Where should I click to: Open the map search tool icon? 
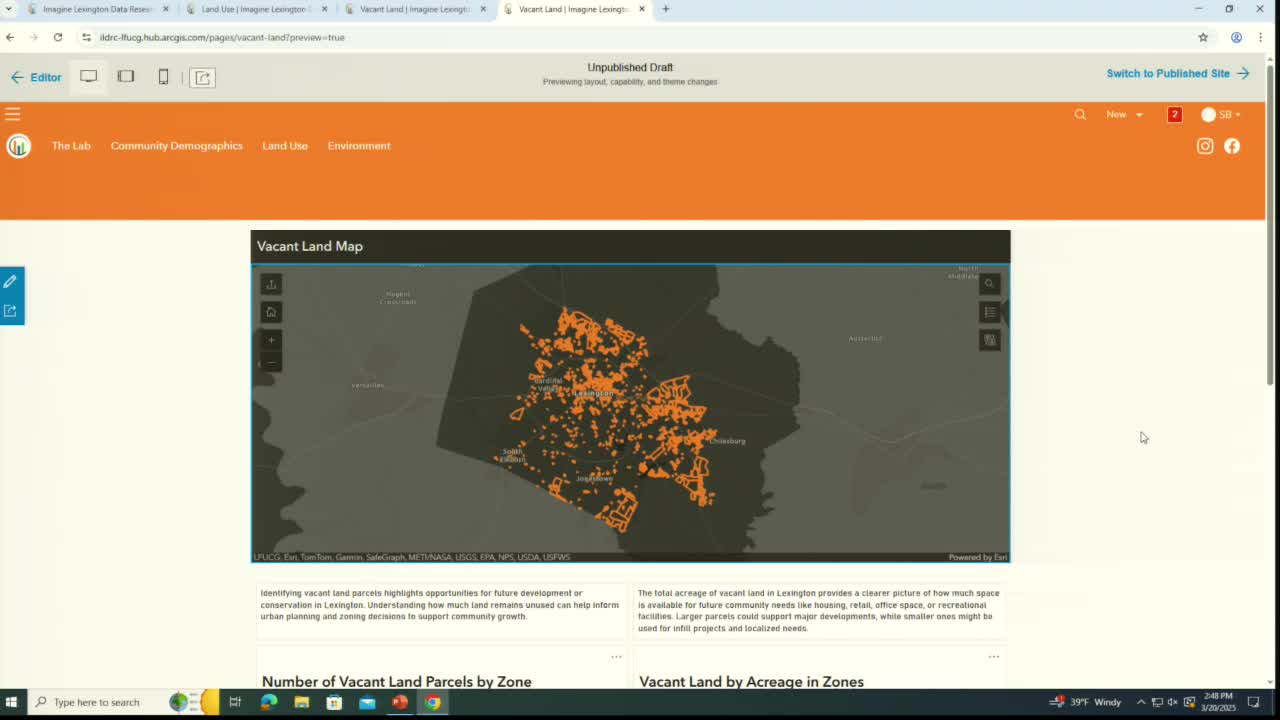(989, 284)
